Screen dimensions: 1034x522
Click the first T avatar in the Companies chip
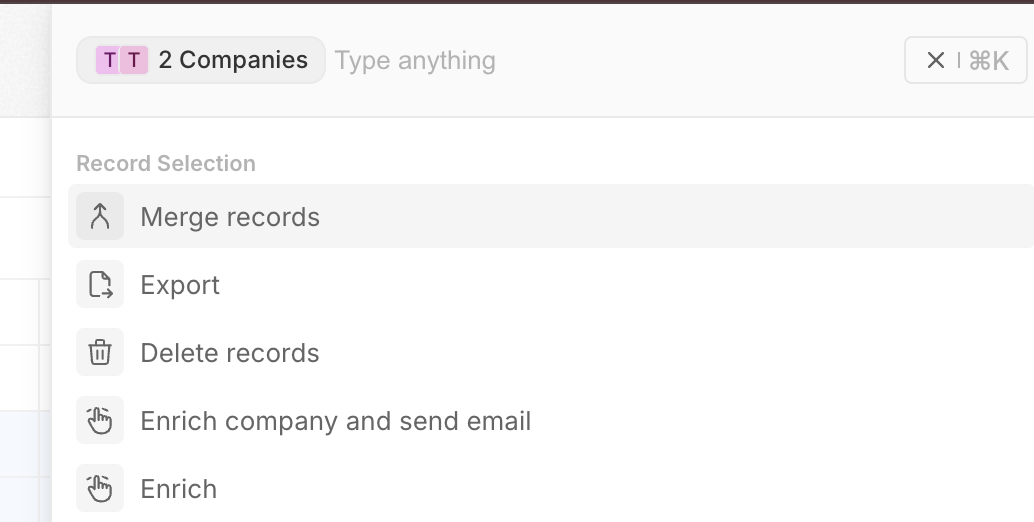109,61
